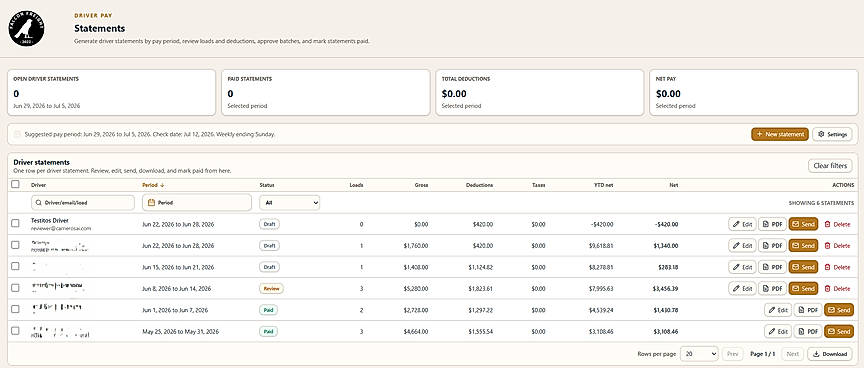The height and width of the screenshot is (368, 864).
Task: Click the Driver/email/load search field
Action: (x=83, y=203)
